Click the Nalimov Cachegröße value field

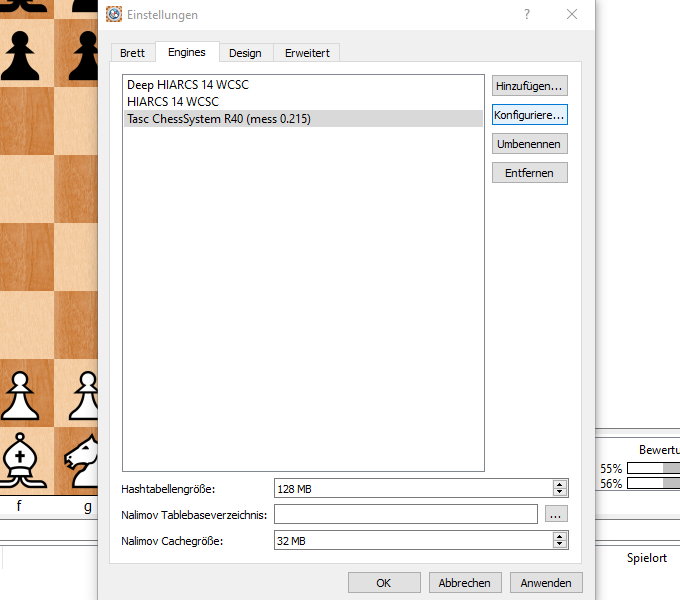[413, 540]
